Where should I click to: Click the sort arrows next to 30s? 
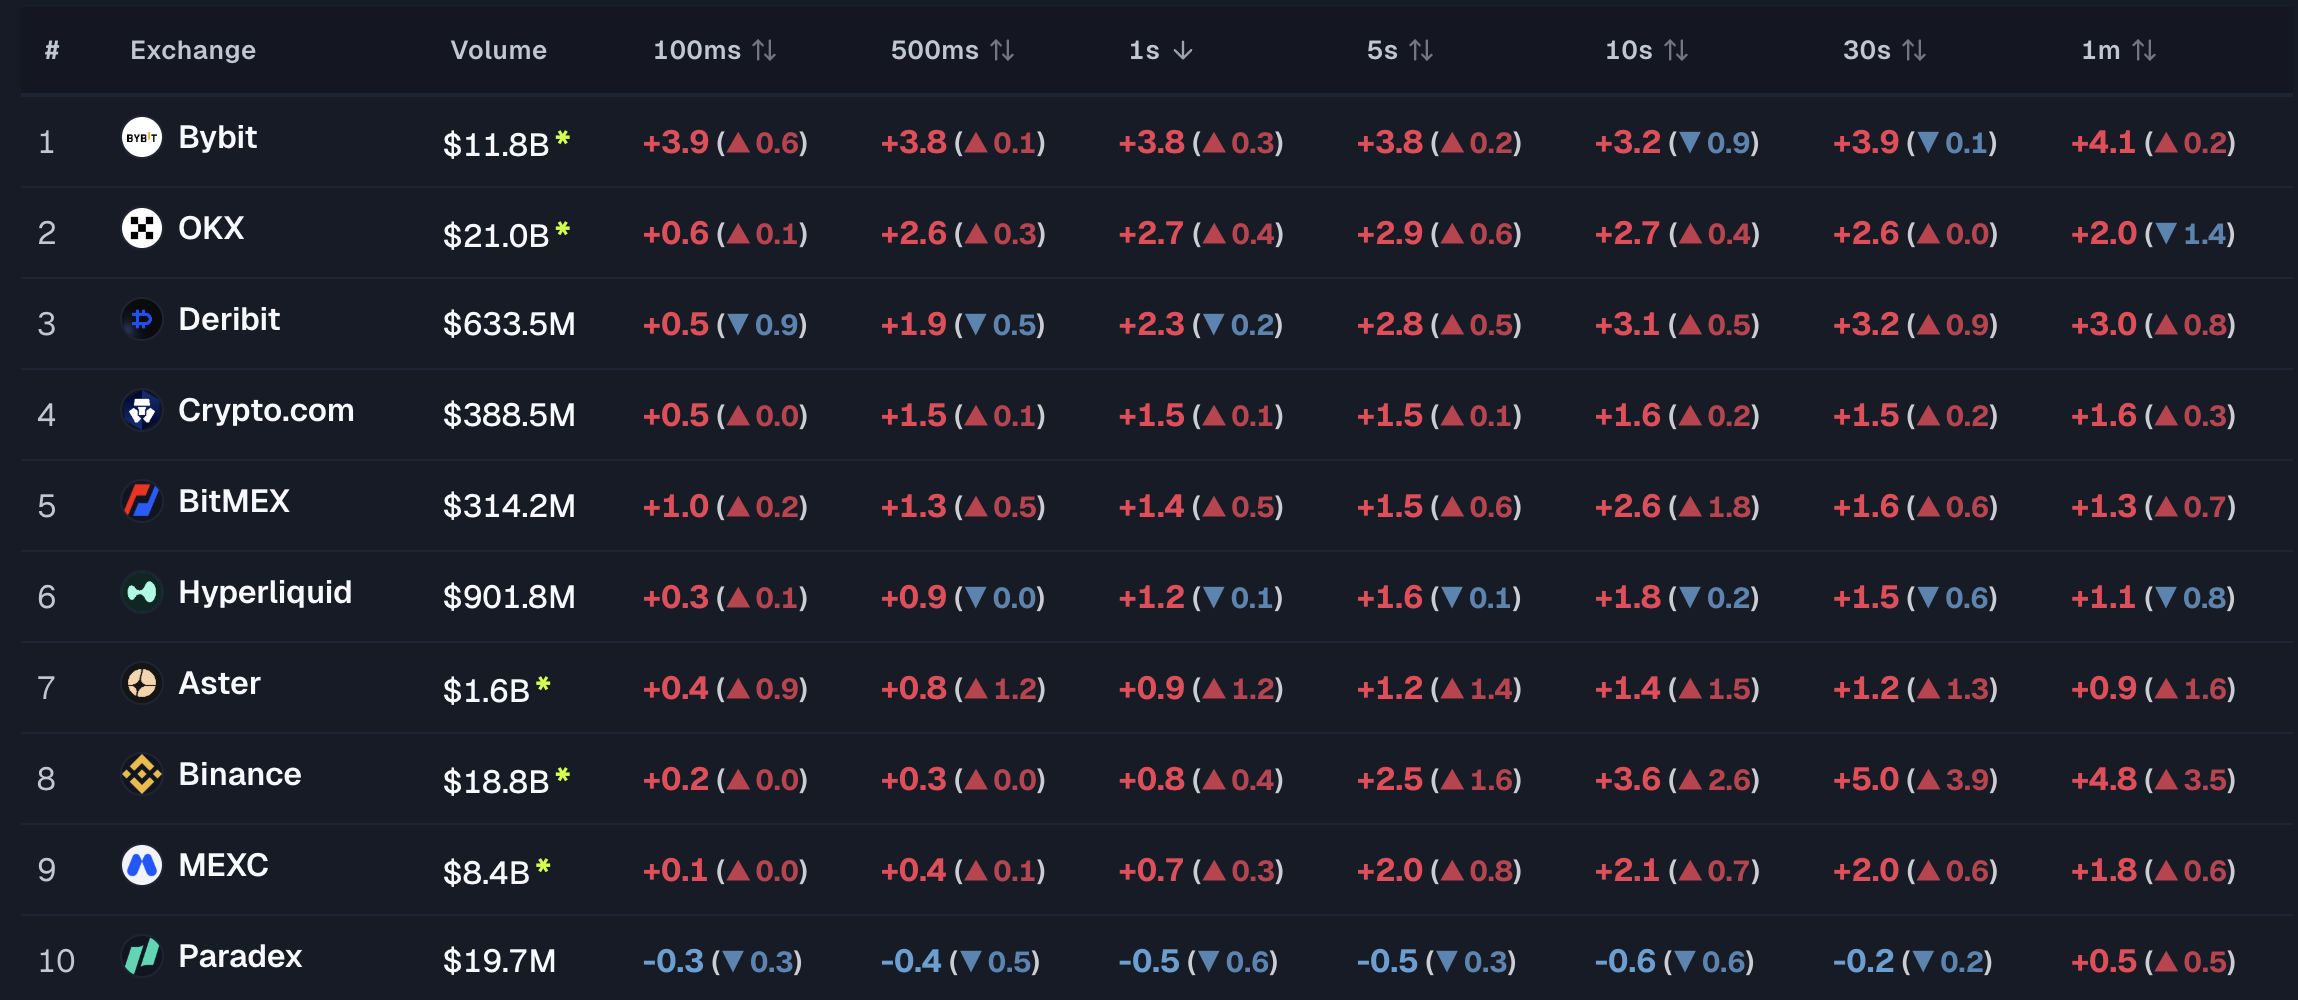(x=1914, y=50)
